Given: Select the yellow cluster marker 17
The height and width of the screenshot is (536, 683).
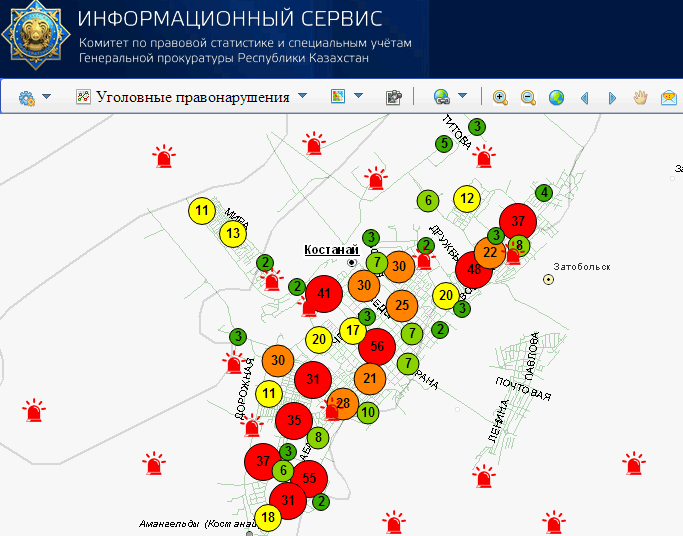Looking at the screenshot, I should (353, 330).
